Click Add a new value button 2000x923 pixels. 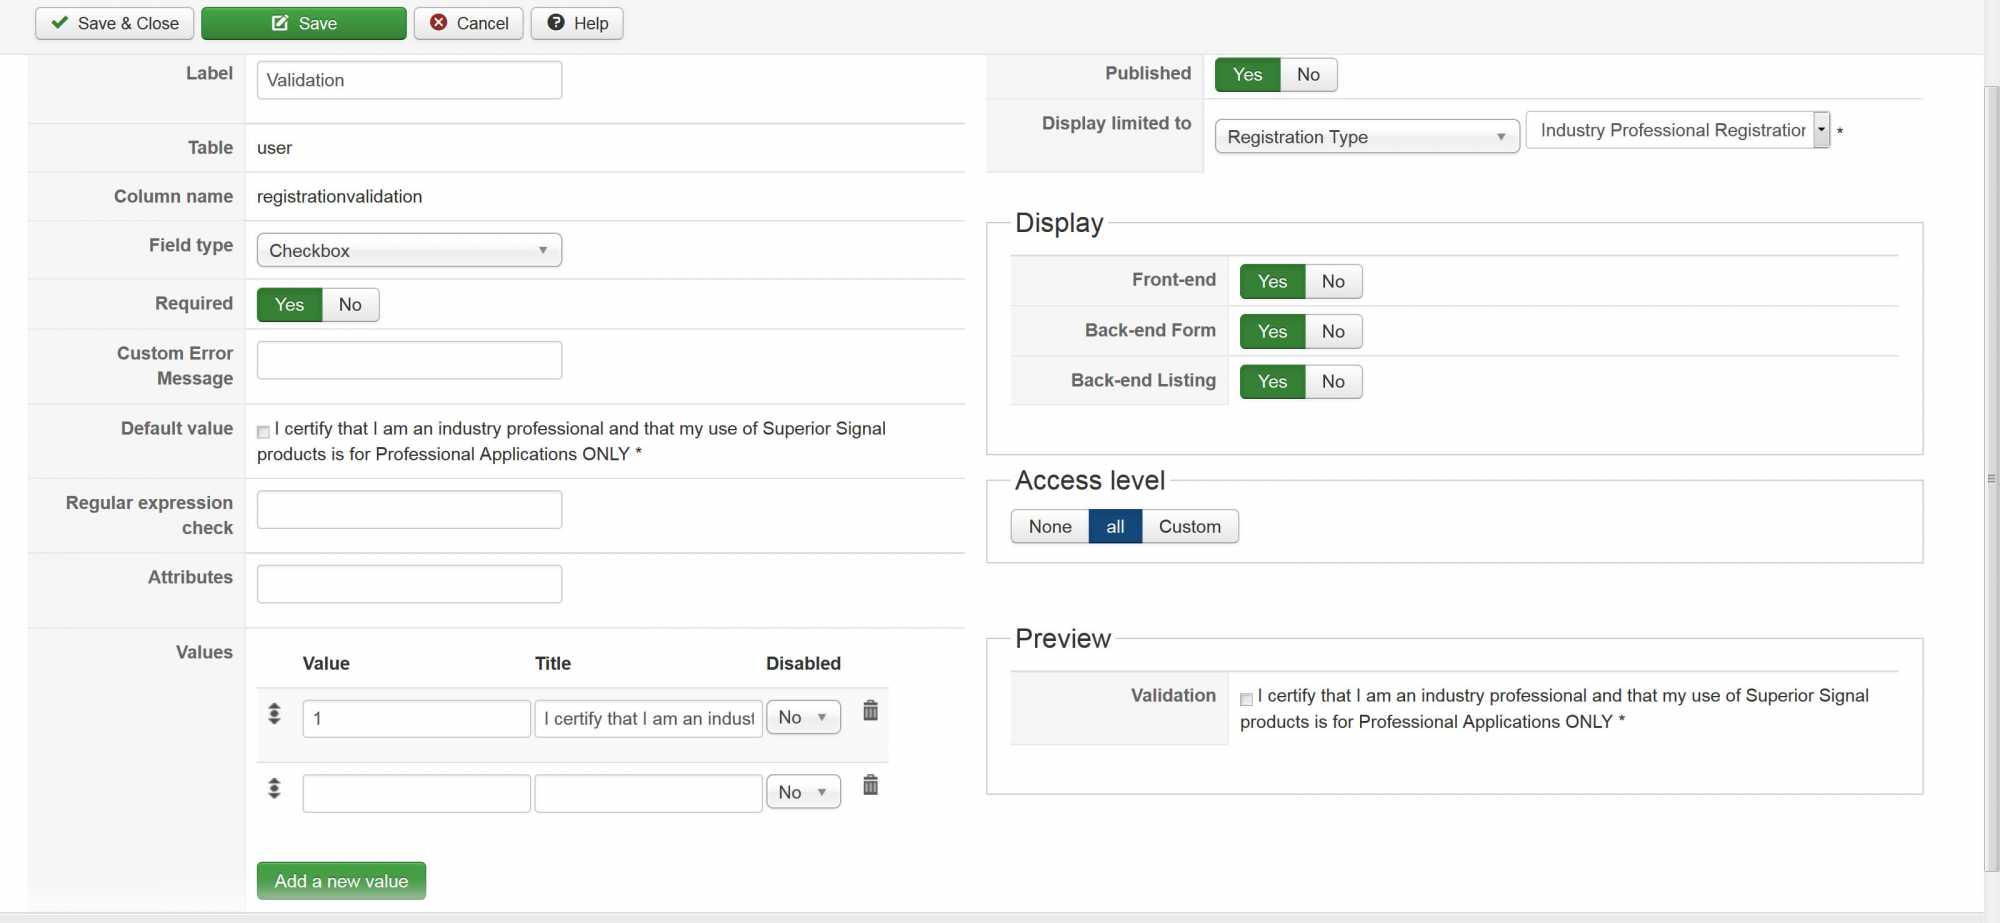coord(341,881)
